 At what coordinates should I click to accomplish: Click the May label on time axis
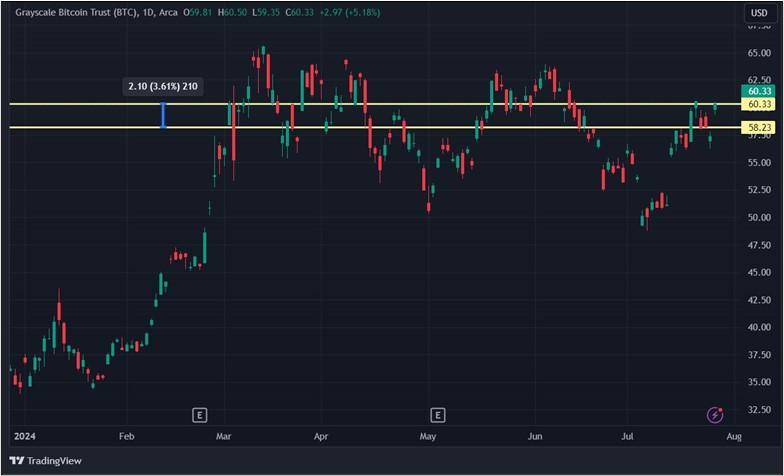pos(428,436)
